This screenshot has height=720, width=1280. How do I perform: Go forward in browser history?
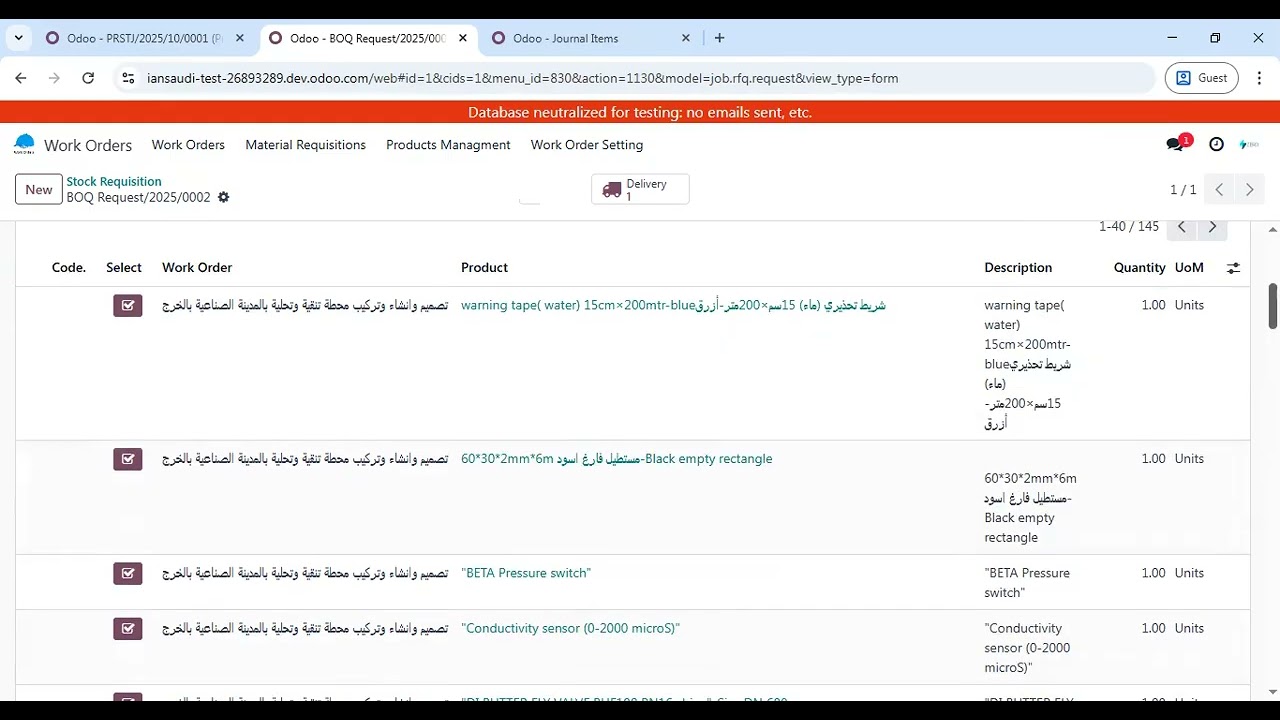pos(54,78)
